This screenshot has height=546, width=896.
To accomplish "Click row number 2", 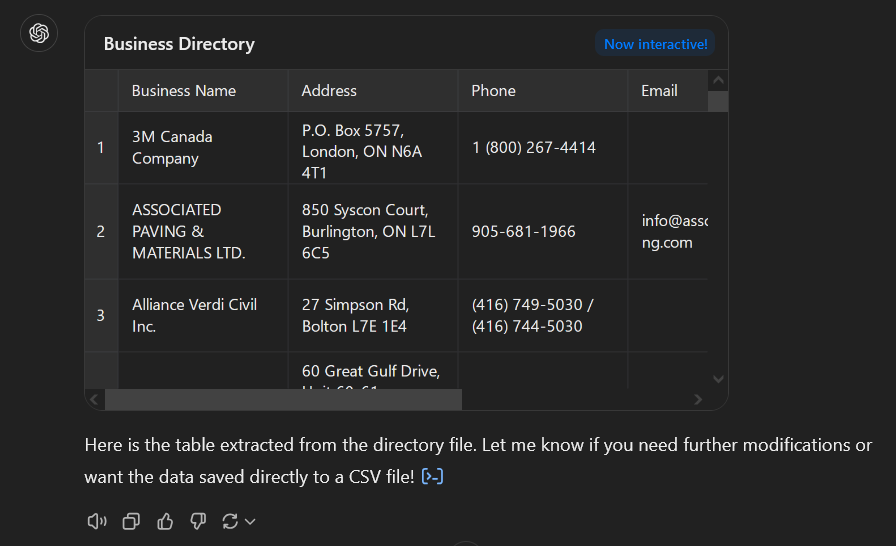I will 101,231.
